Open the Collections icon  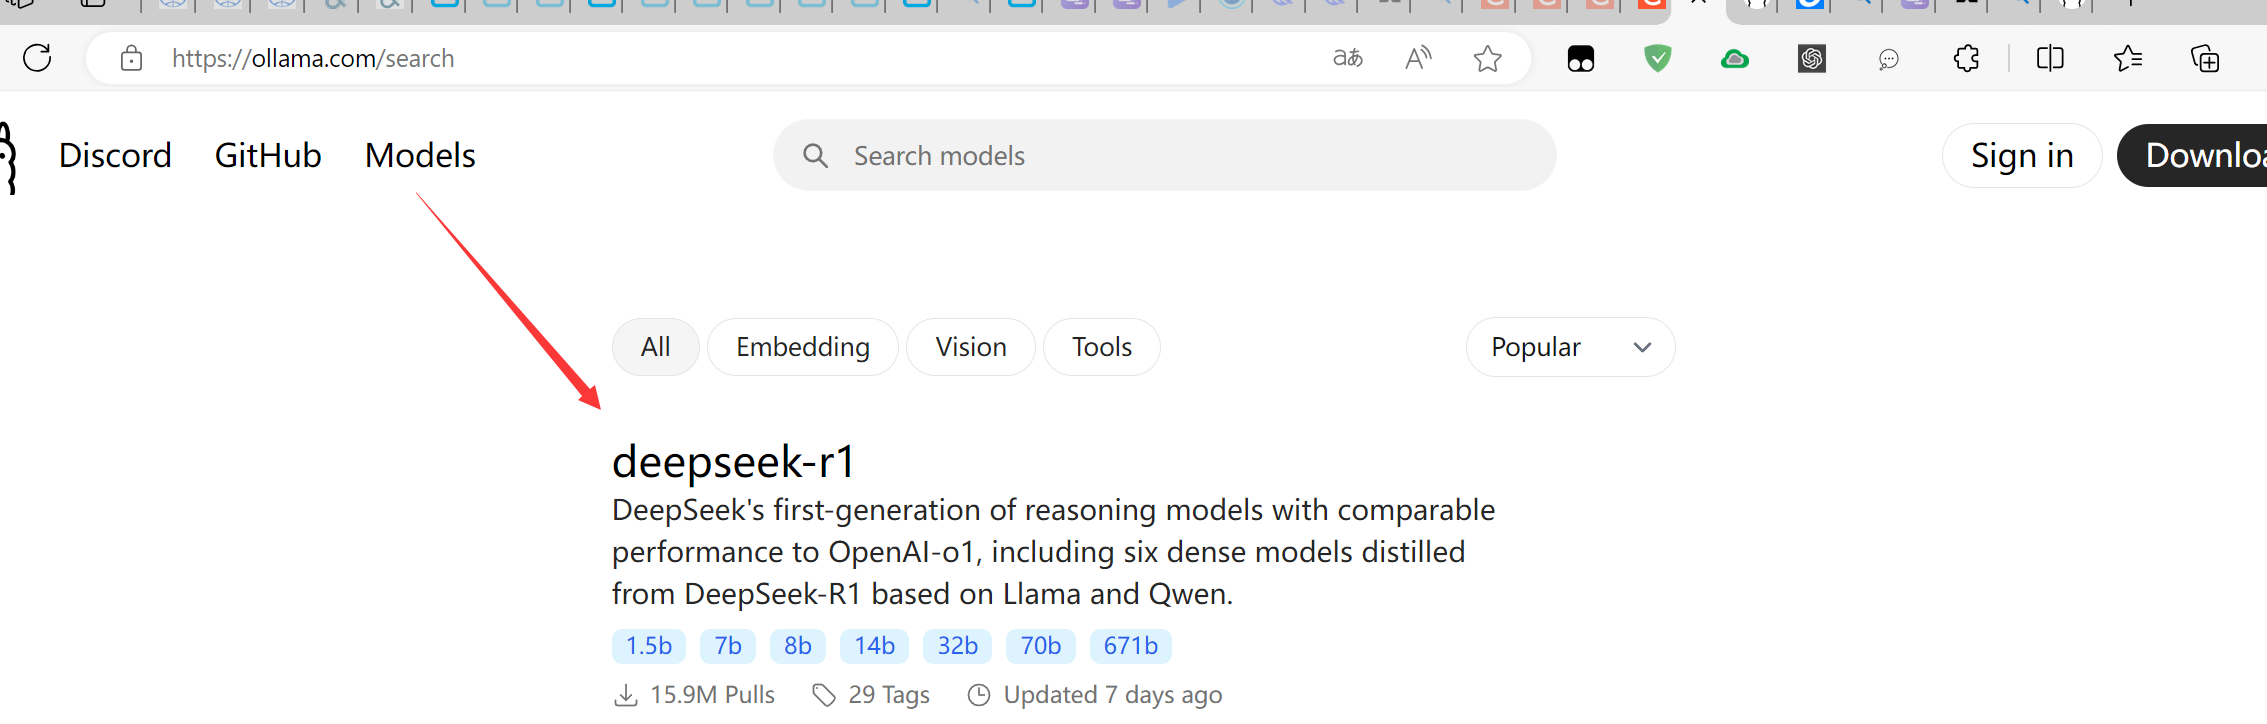[x=2205, y=59]
